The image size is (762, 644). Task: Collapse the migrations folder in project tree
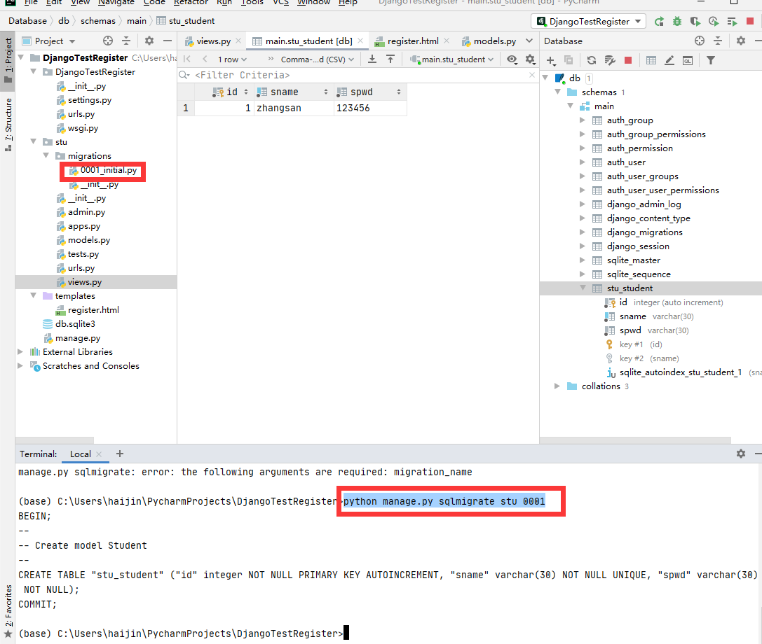[47, 156]
